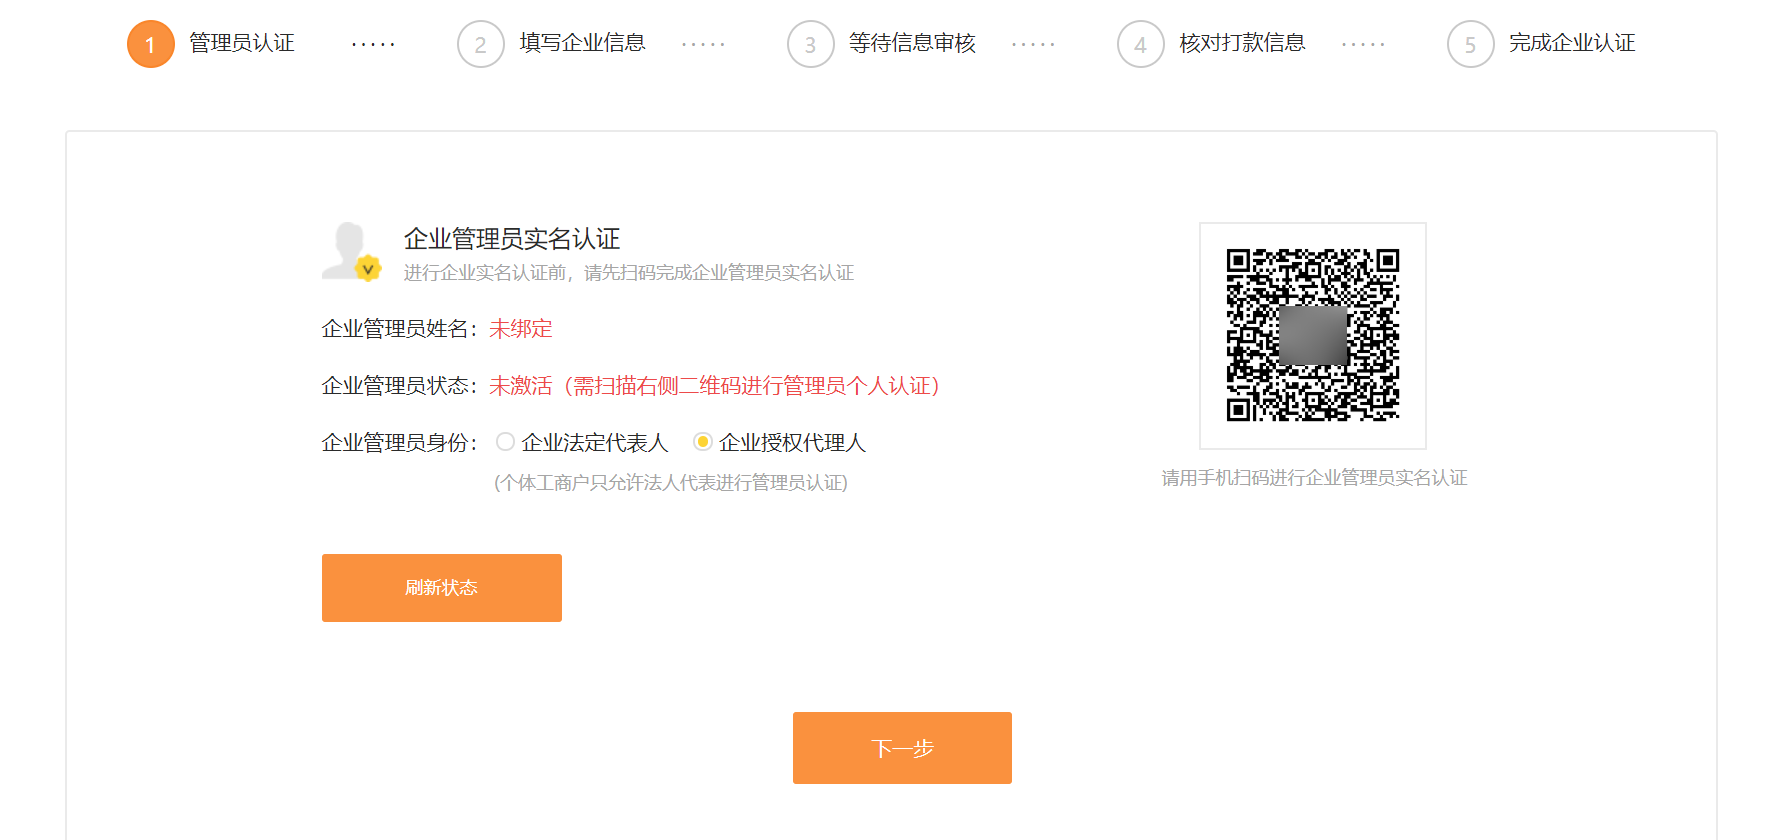Click the 企业管理员身份 label

[401, 443]
